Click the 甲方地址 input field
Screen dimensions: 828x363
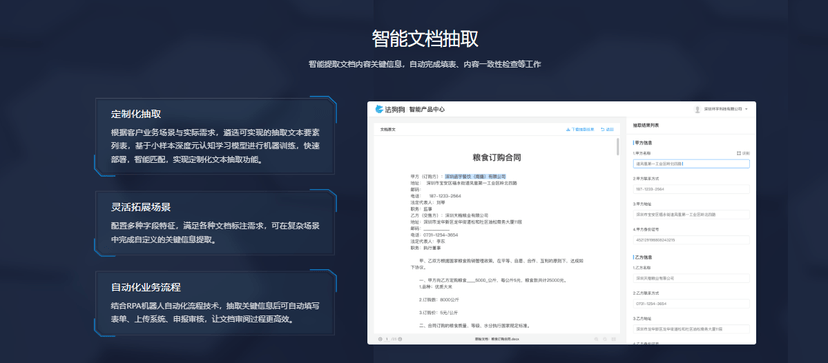(691, 215)
